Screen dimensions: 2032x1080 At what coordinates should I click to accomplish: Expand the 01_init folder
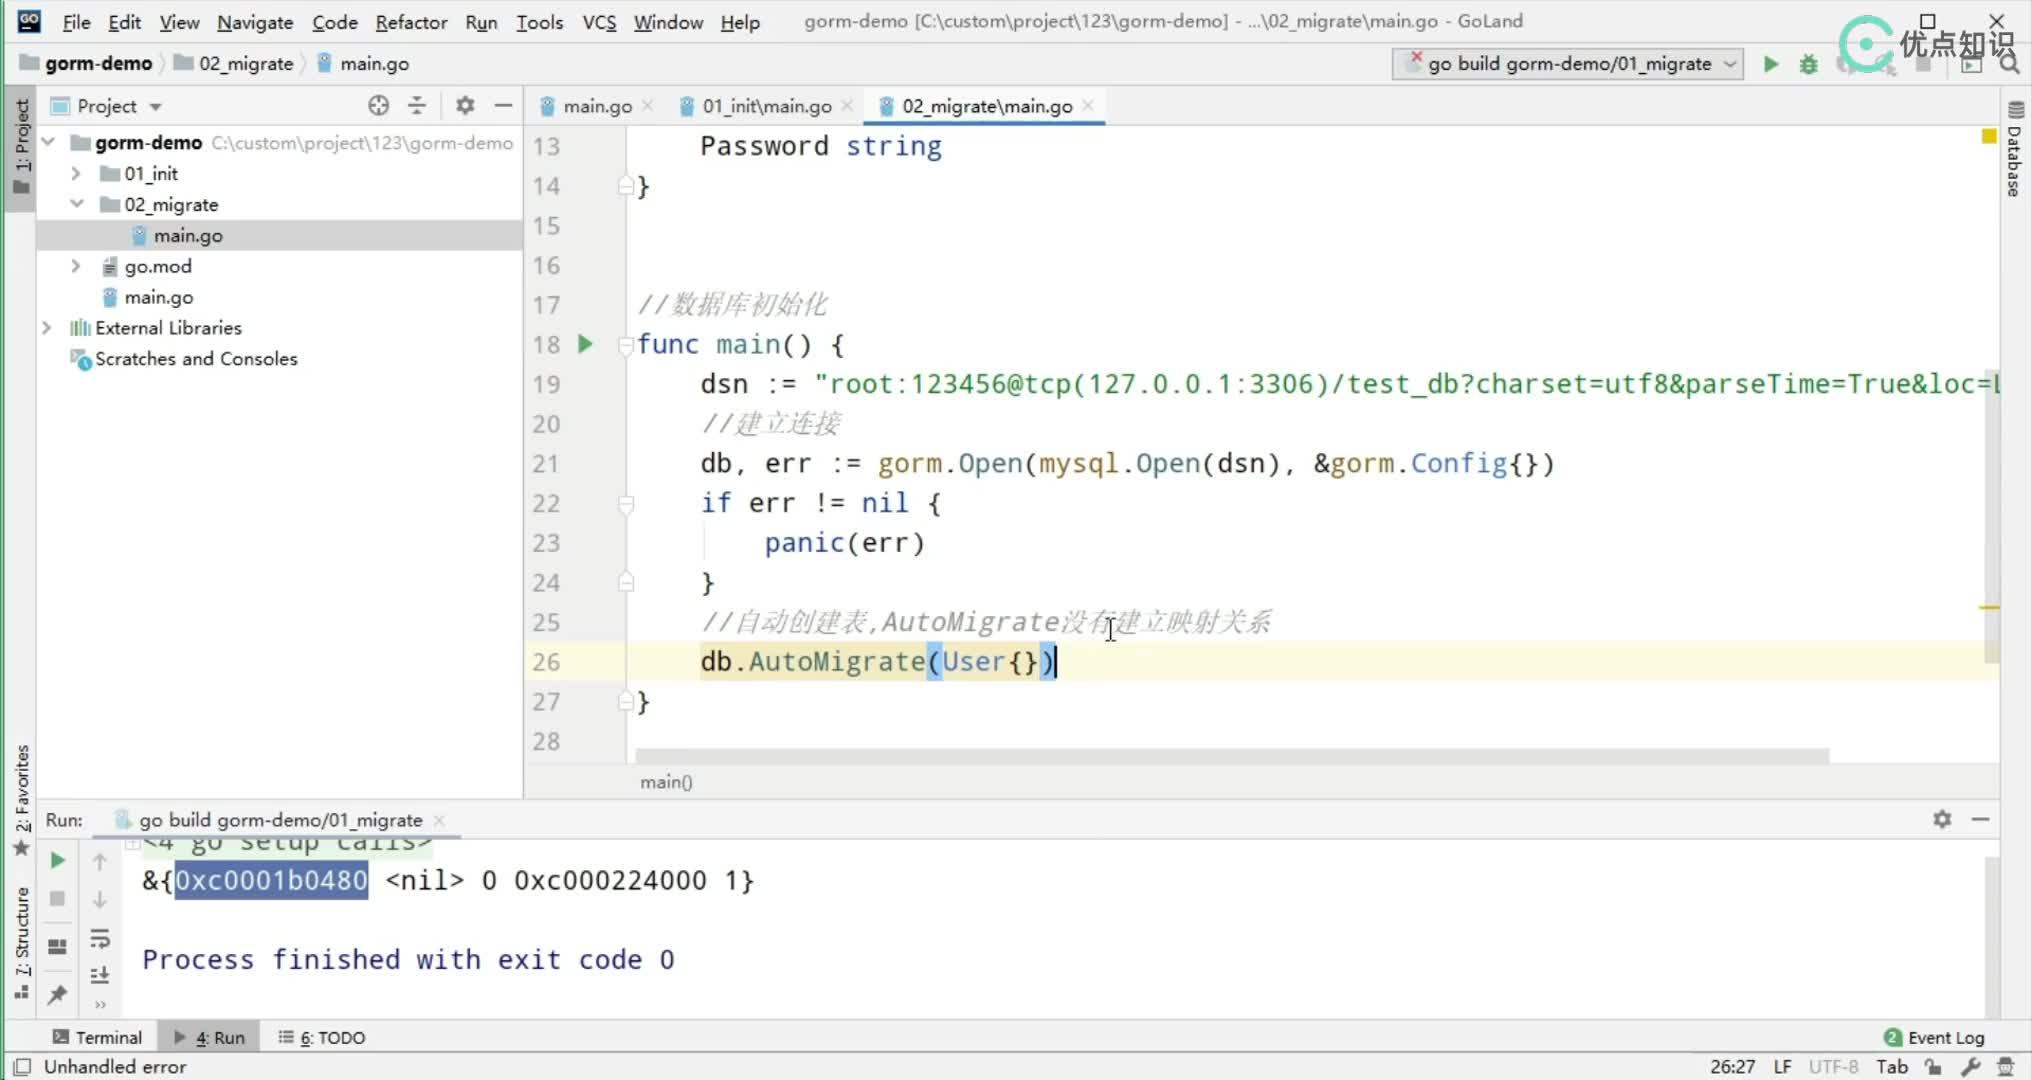click(76, 173)
